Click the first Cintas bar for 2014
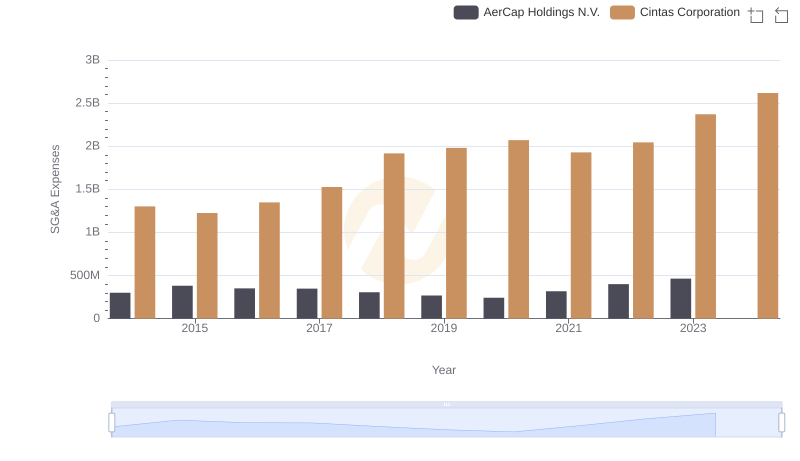Screen dimensions: 800x461 (x=145, y=262)
